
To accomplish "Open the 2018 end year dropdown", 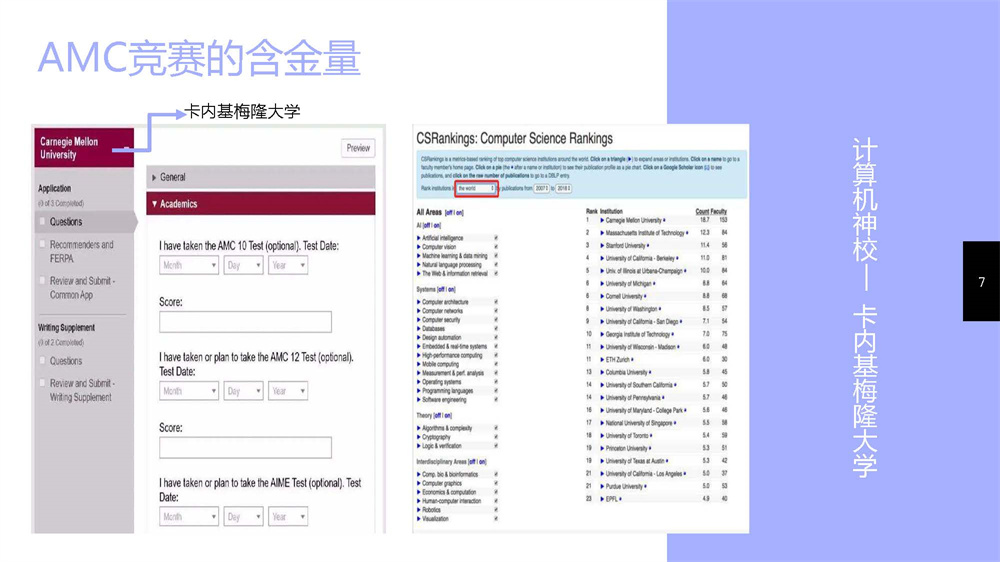I will (x=564, y=189).
